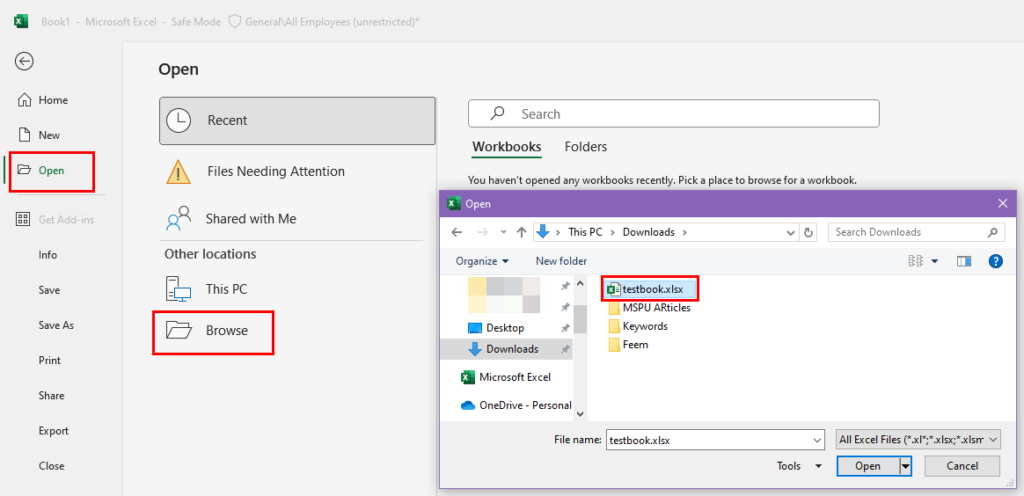Switch to the Folders tab
The width and height of the screenshot is (1024, 496).
pos(586,147)
